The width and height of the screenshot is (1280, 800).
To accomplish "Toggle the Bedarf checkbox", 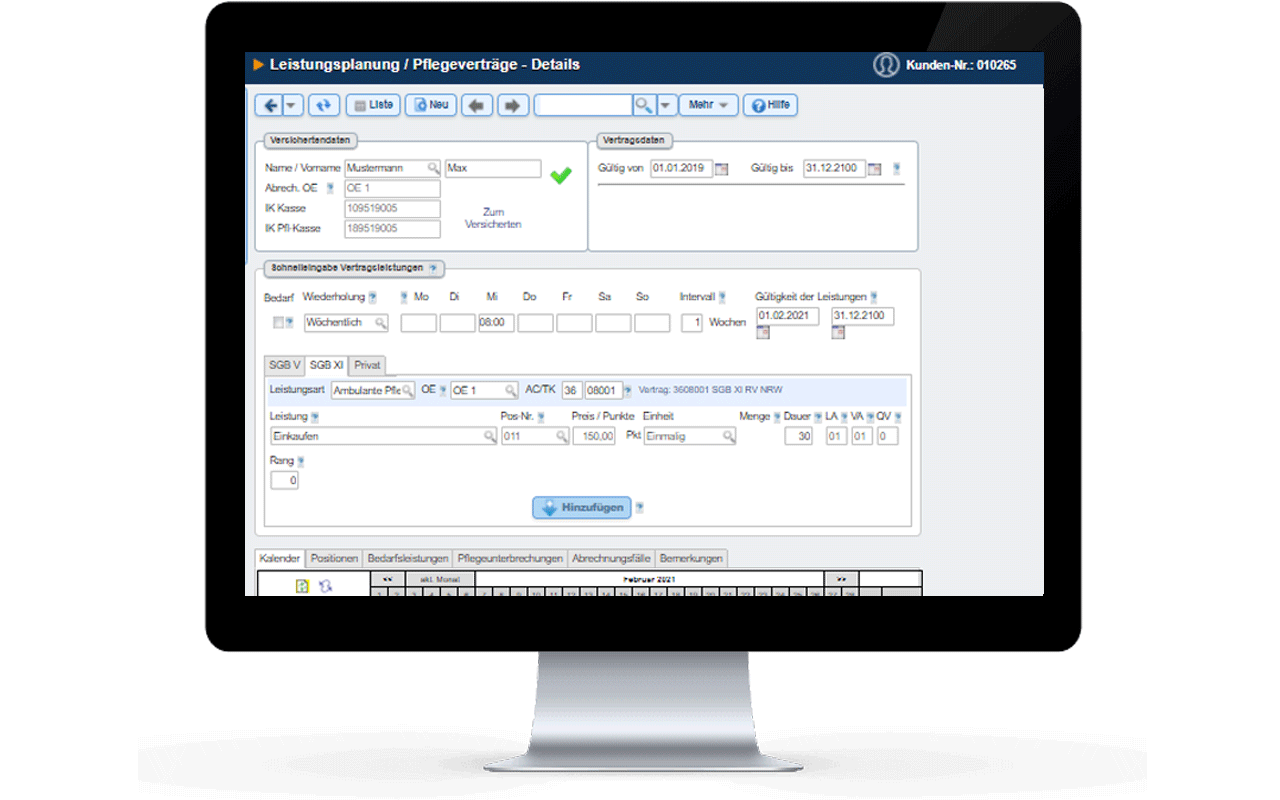I will pyautogui.click(x=278, y=323).
